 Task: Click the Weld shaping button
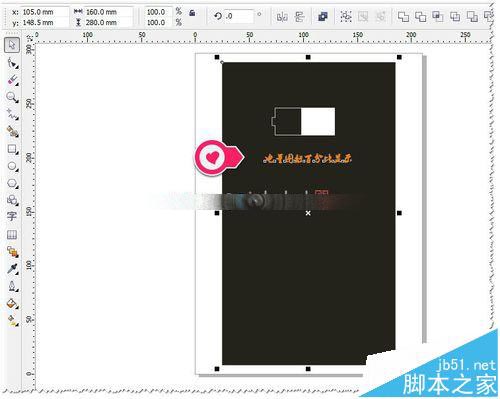[403, 16]
